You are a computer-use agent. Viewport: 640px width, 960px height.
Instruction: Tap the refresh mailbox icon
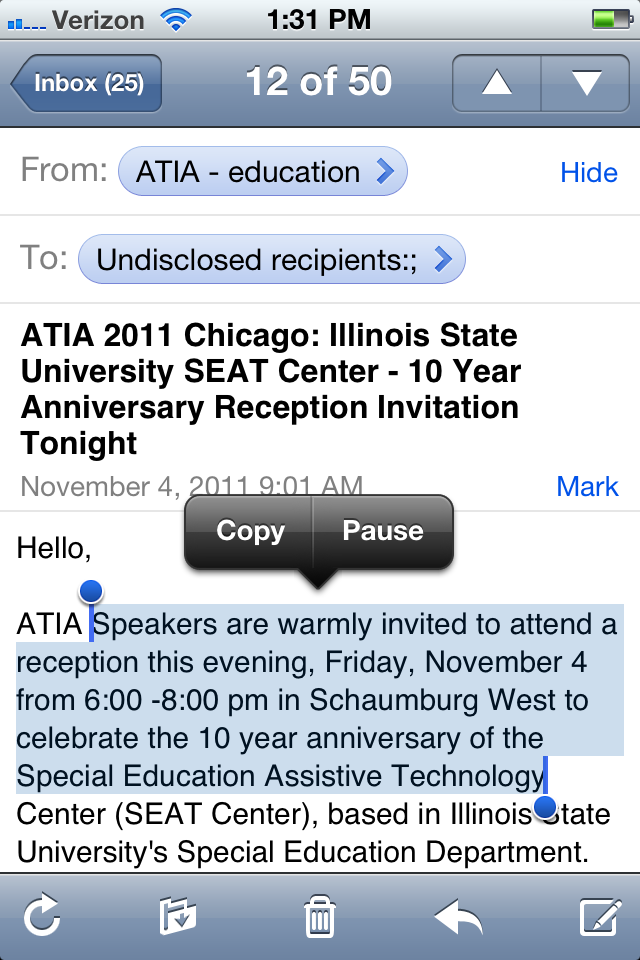point(43,915)
